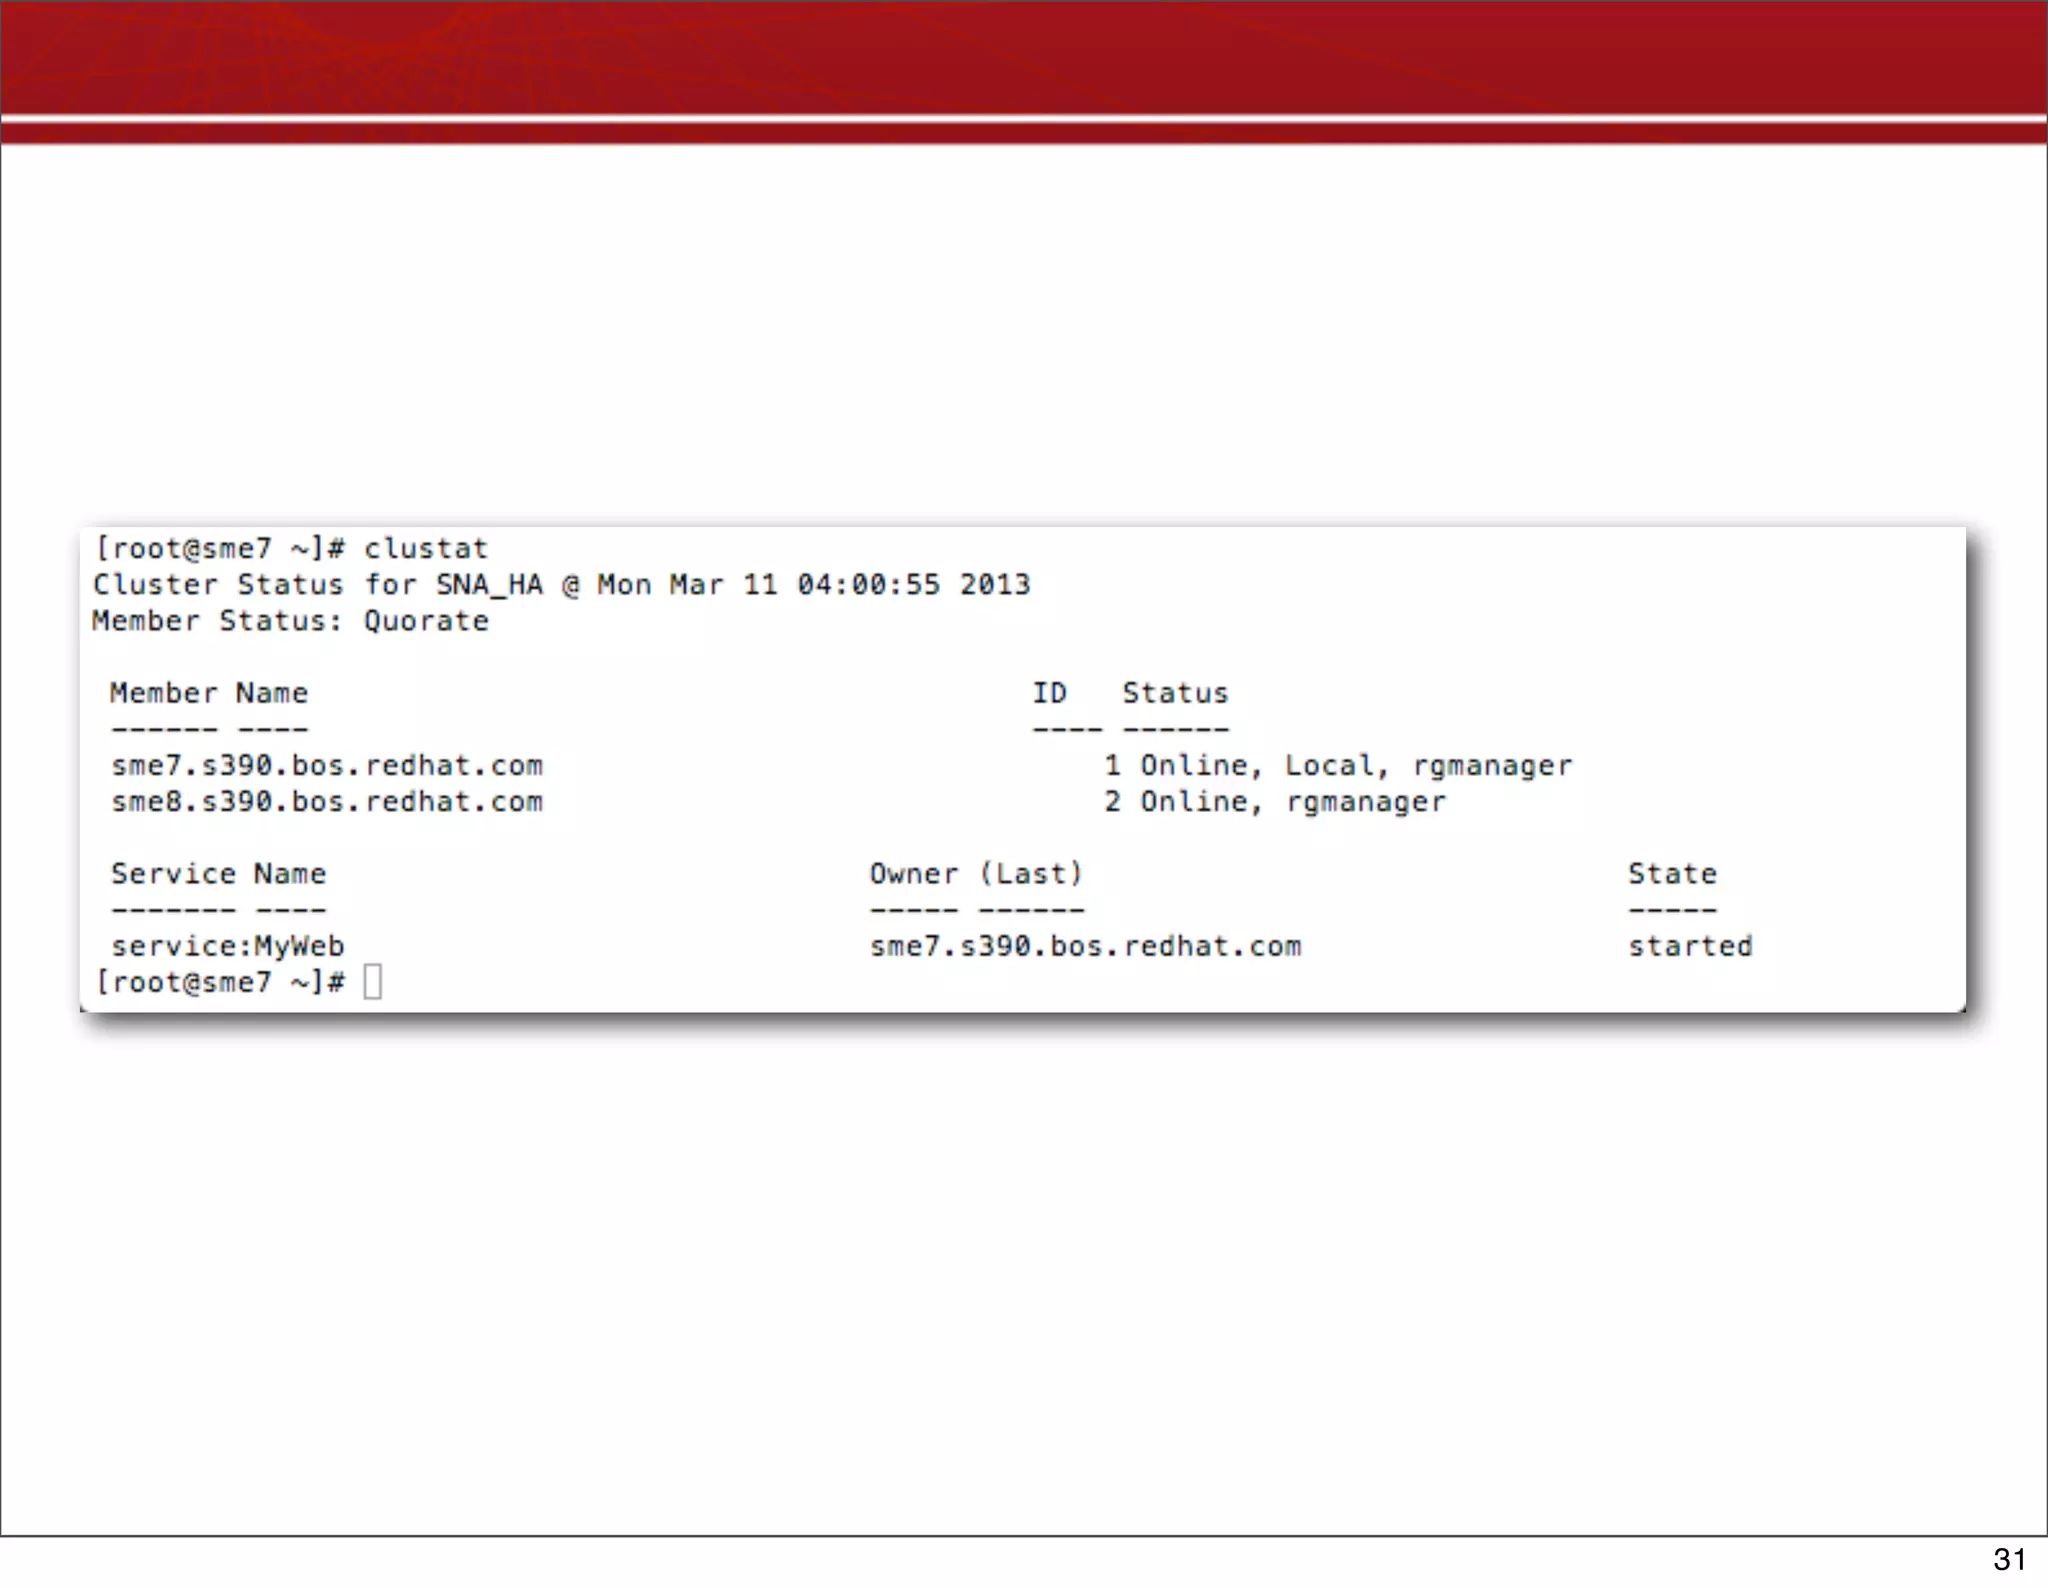Viewport: 2048px width, 1588px height.
Task: Click the service owner sme7.s390.bos.redhat.com
Action: 1085,946
